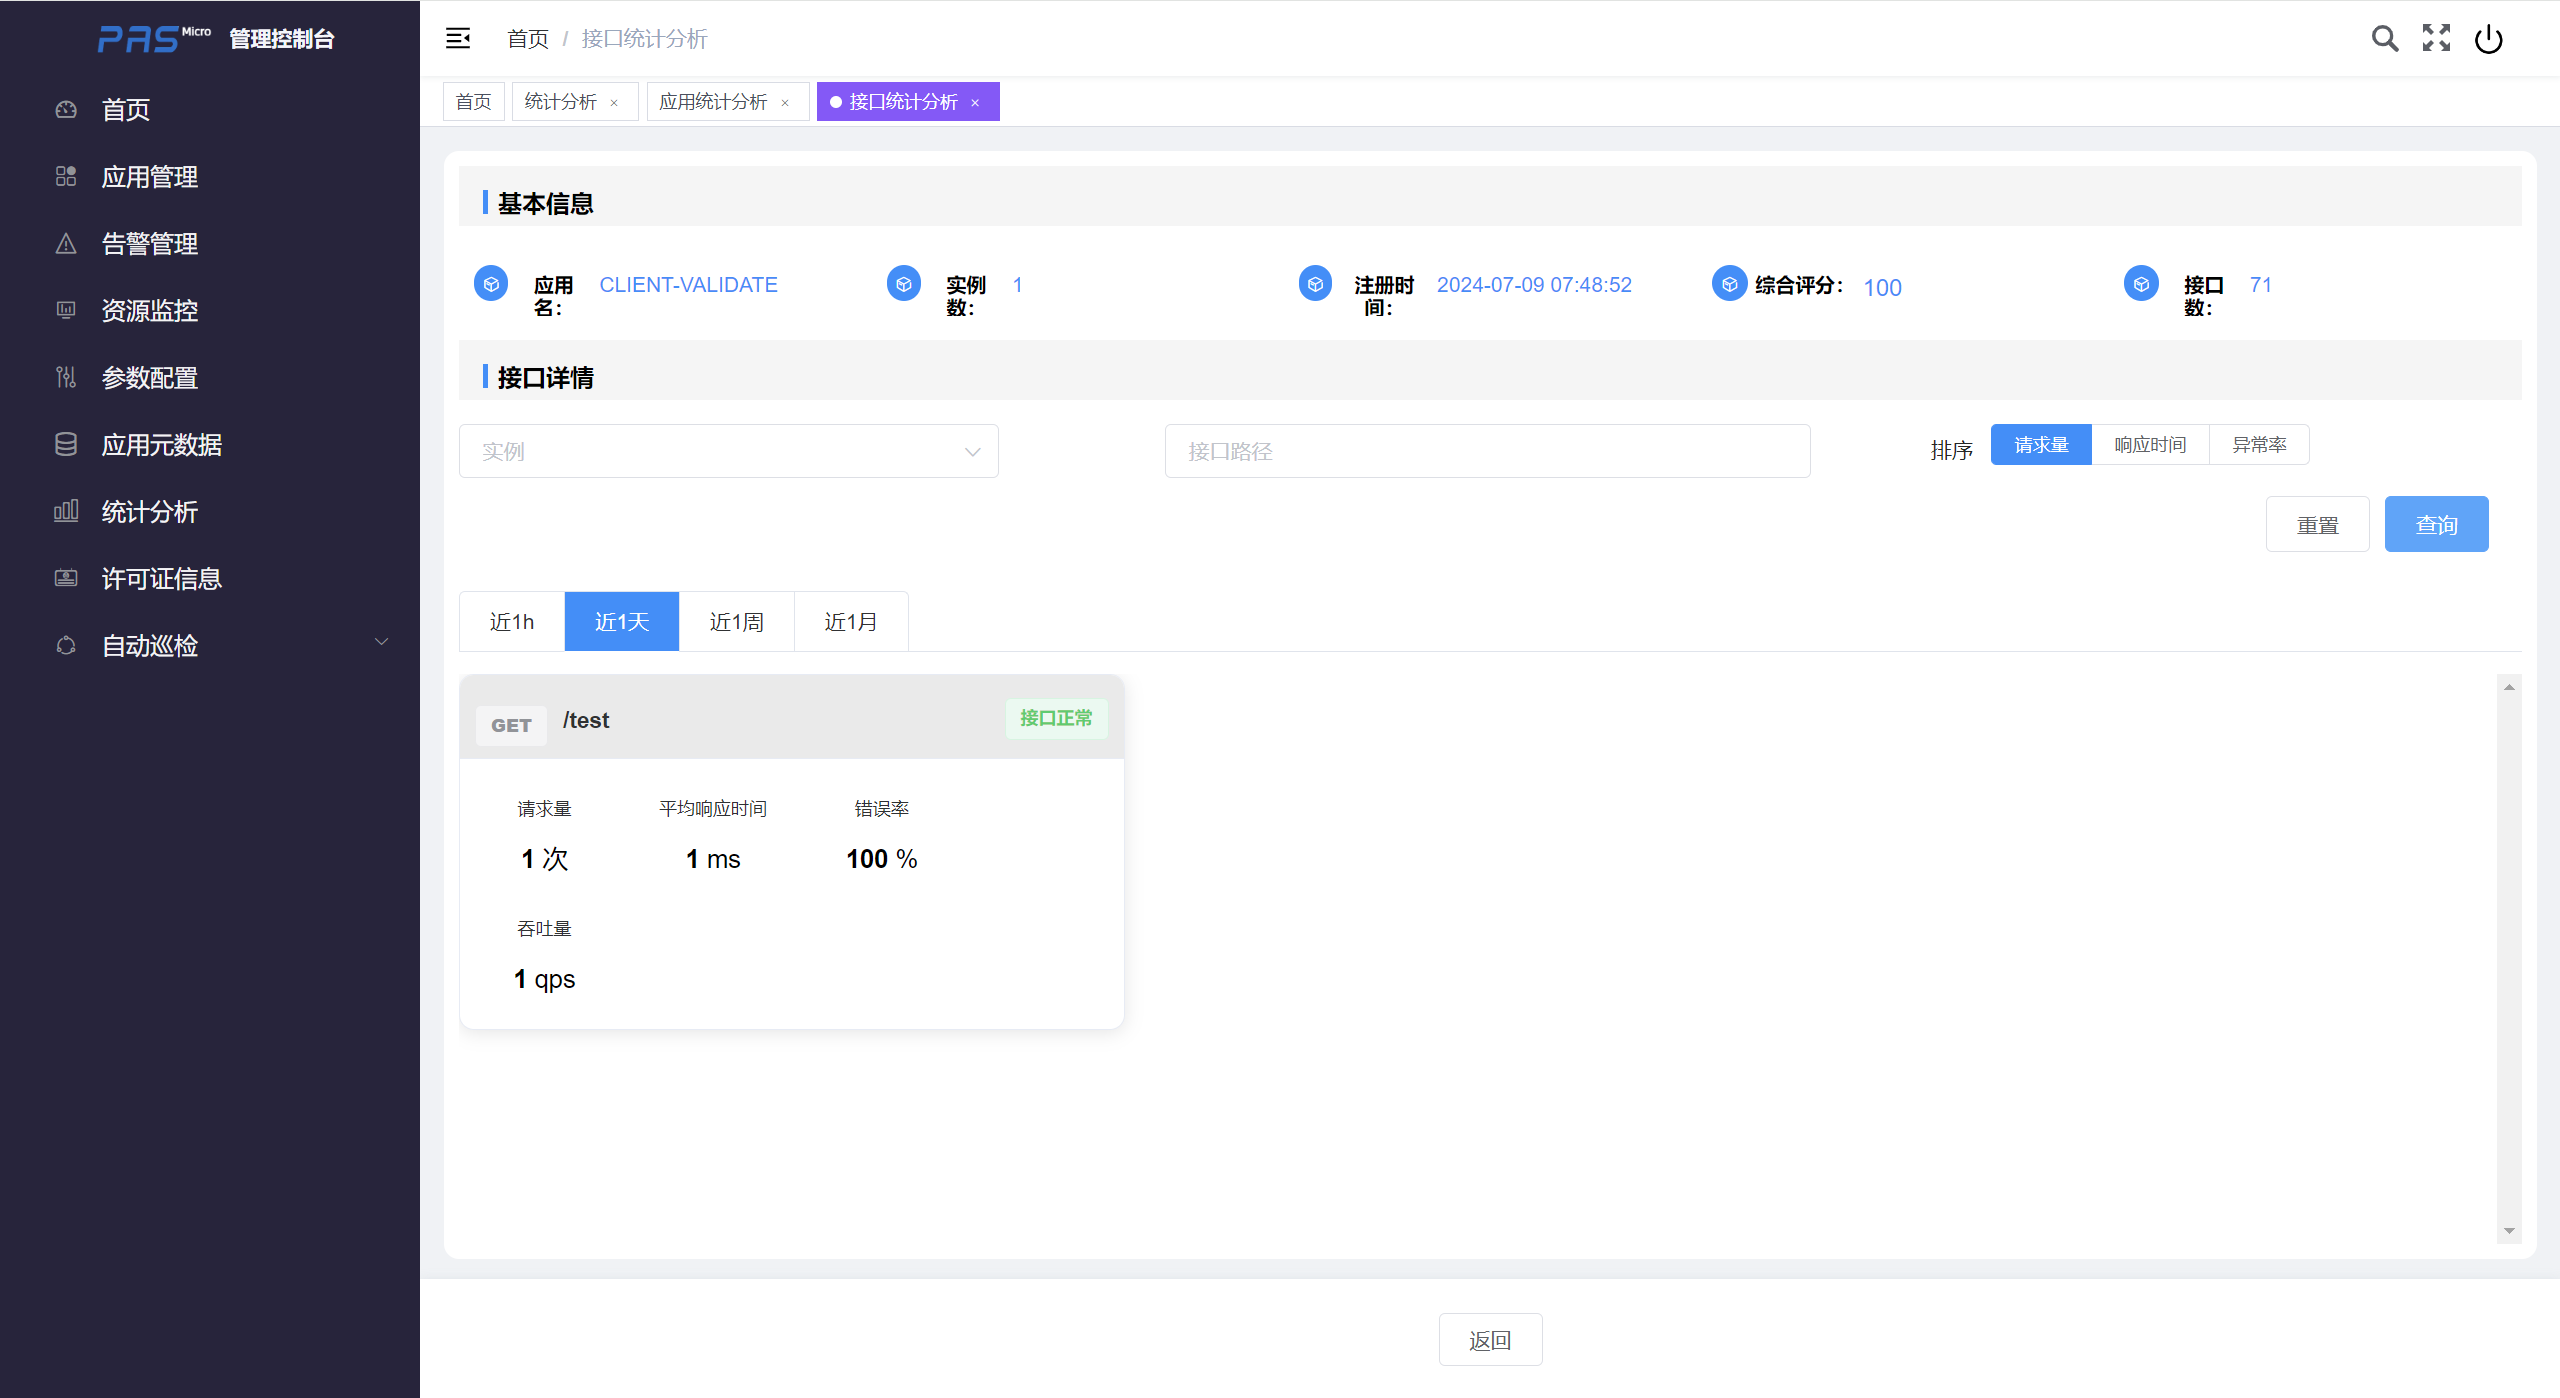Sort by 异常率 option

pyautogui.click(x=2259, y=445)
